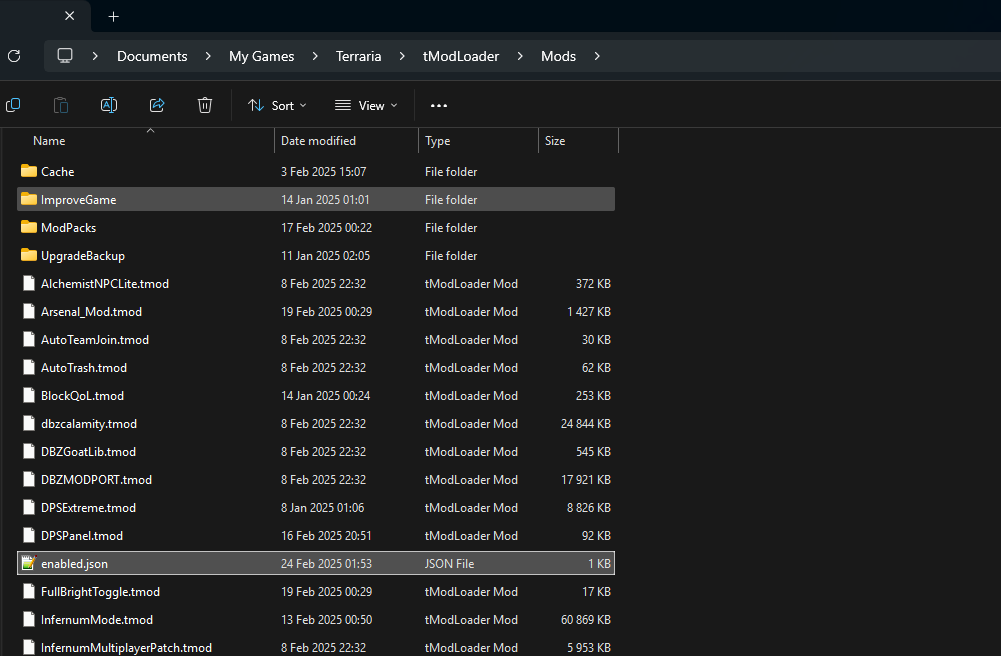Image resolution: width=1001 pixels, height=656 pixels.
Task: Open a new tab with plus button
Action: 114,17
